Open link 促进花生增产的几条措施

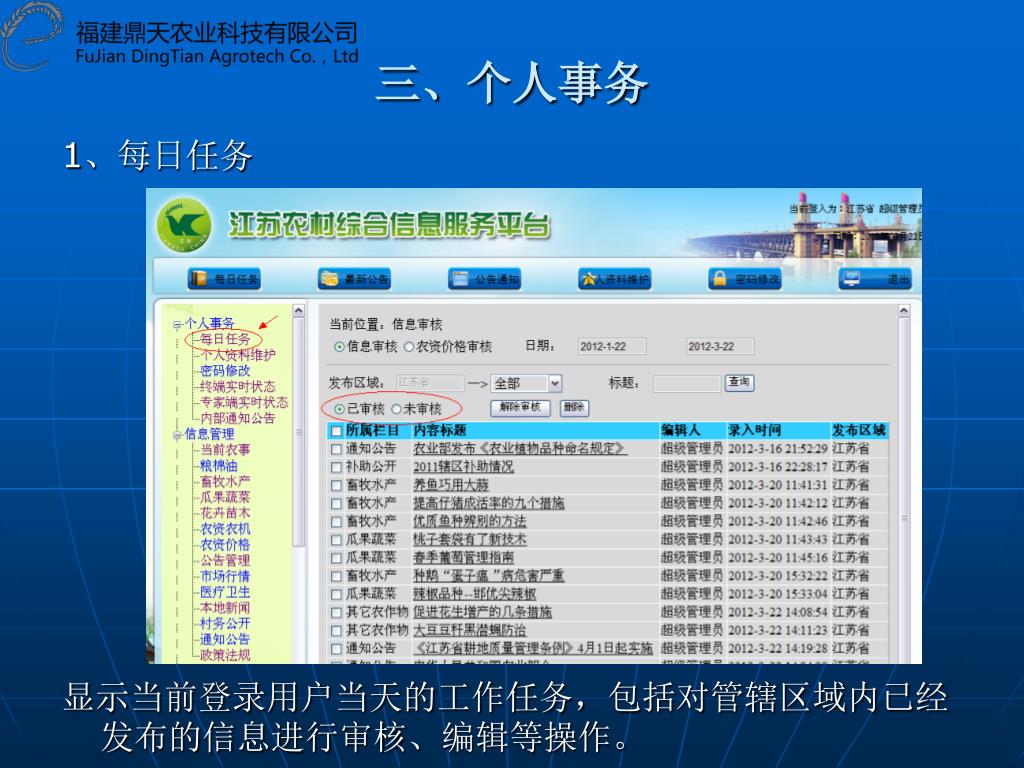pyautogui.click(x=482, y=613)
